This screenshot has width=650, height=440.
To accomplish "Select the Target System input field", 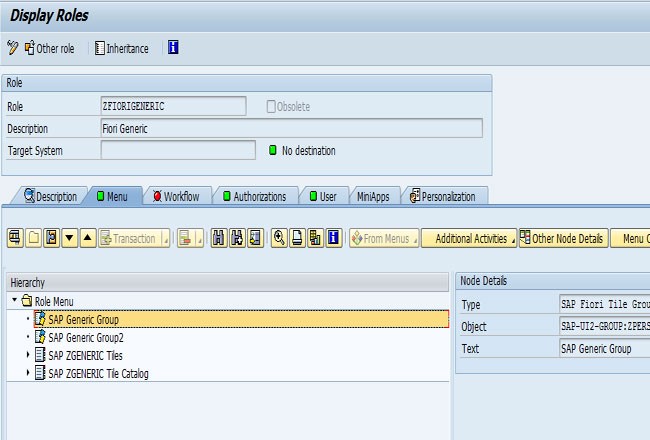I will [x=178, y=150].
